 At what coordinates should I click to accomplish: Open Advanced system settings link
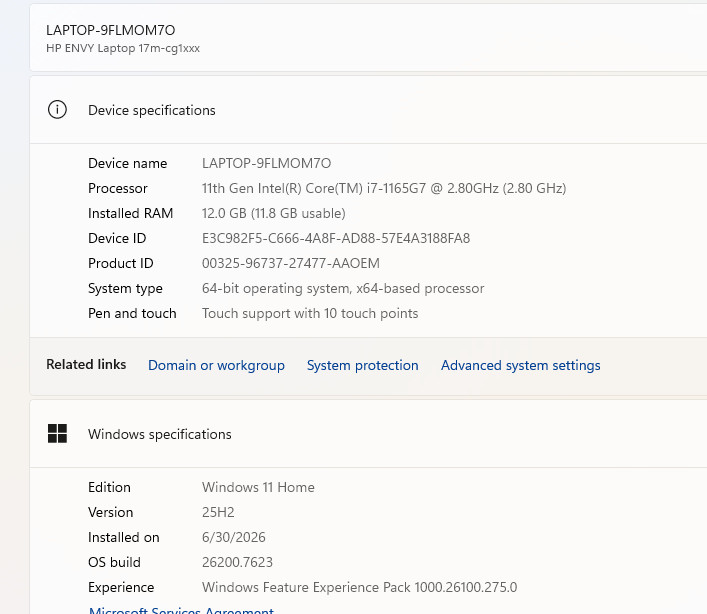pos(520,365)
